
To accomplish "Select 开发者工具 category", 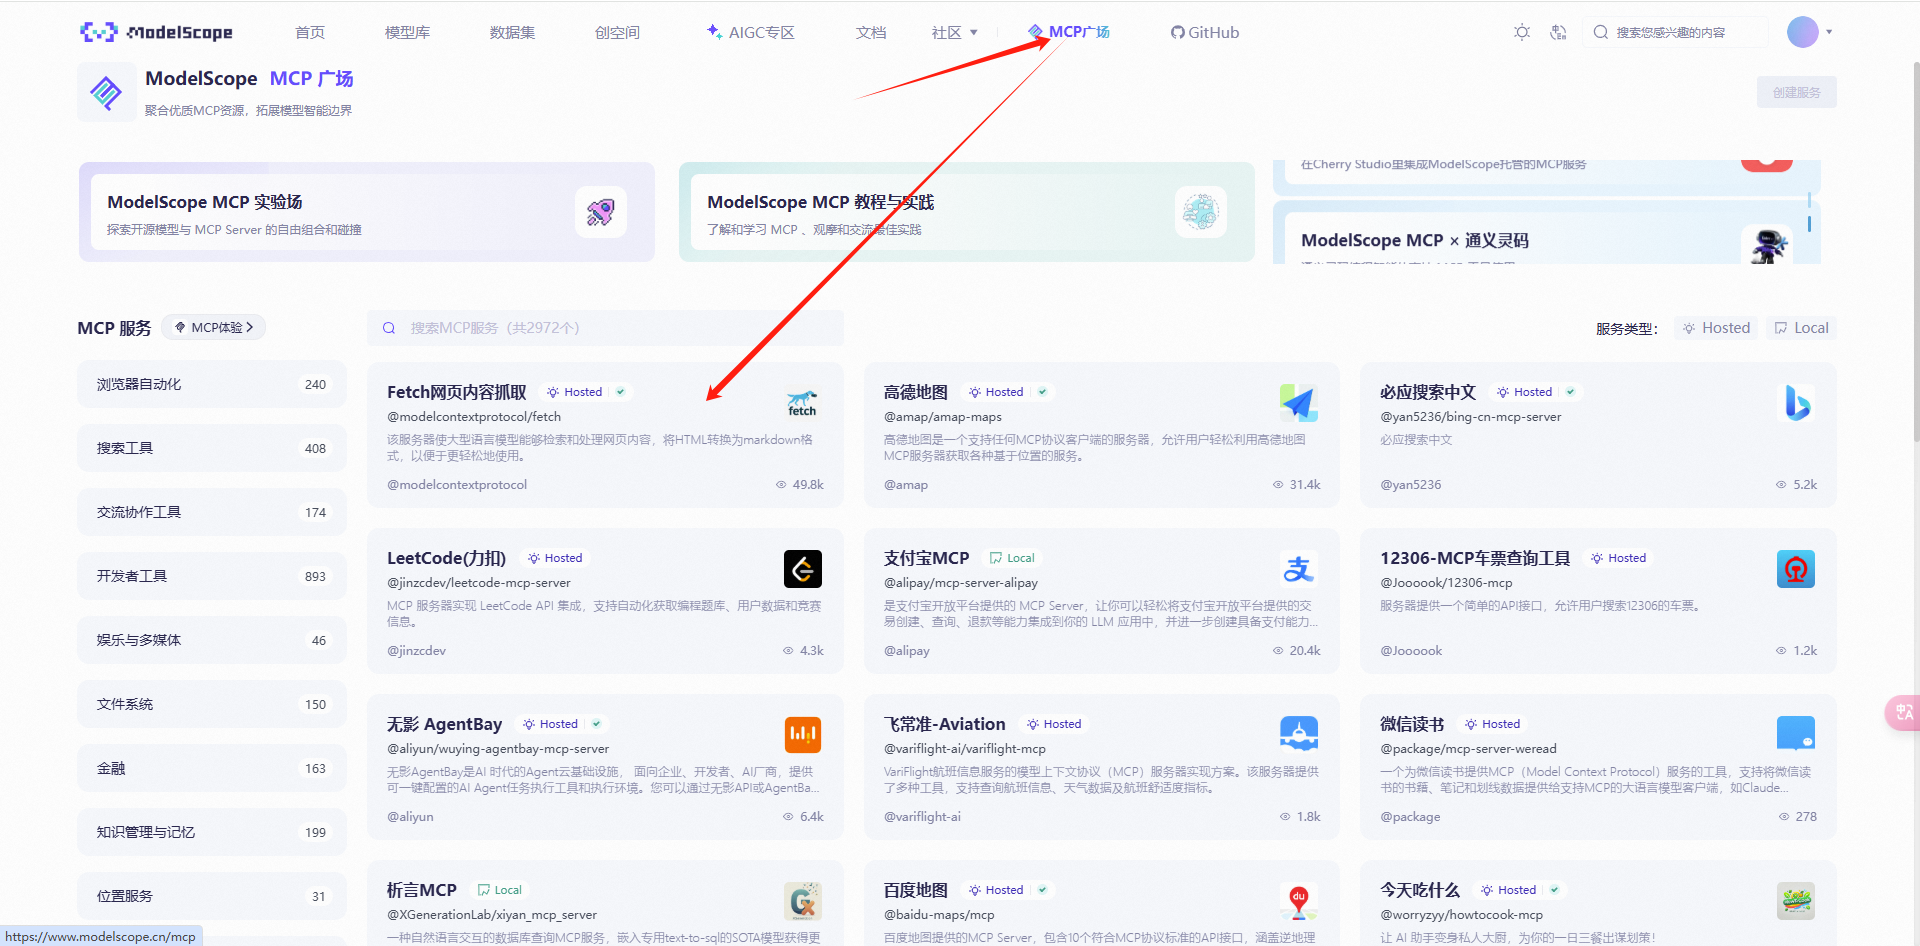I will click(212, 576).
